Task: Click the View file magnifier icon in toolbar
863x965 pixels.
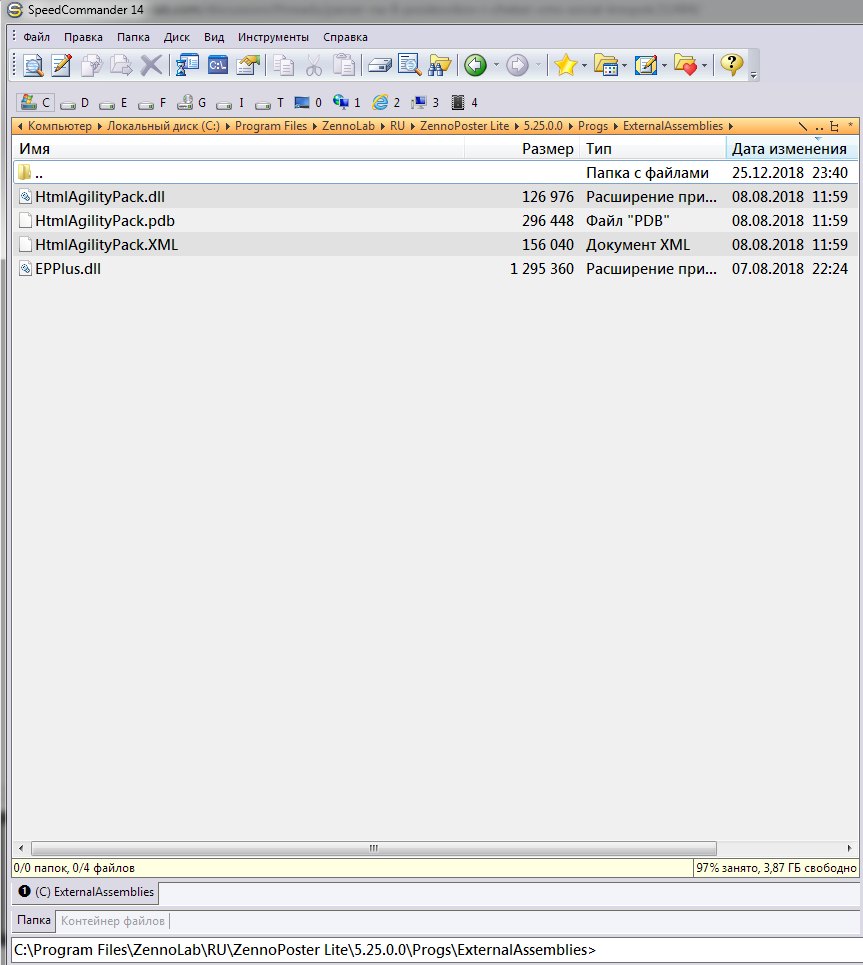Action: (x=33, y=65)
